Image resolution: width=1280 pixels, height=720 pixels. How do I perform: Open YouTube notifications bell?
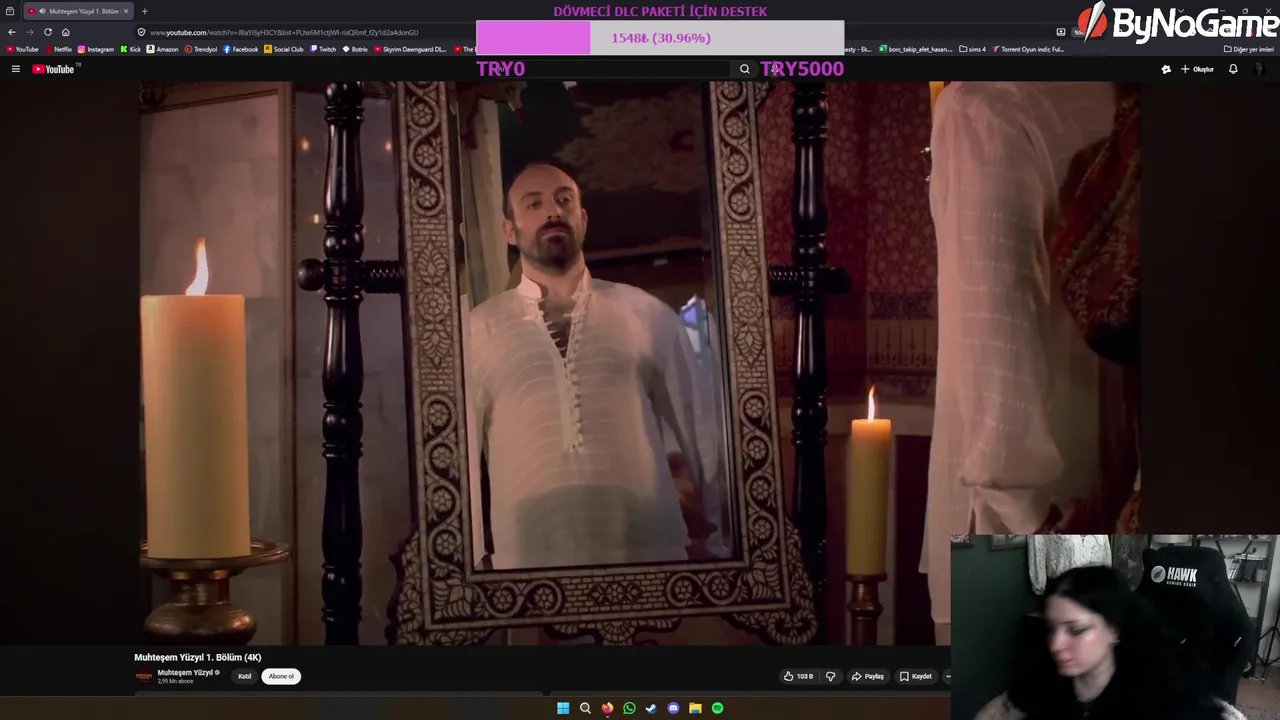(1233, 69)
